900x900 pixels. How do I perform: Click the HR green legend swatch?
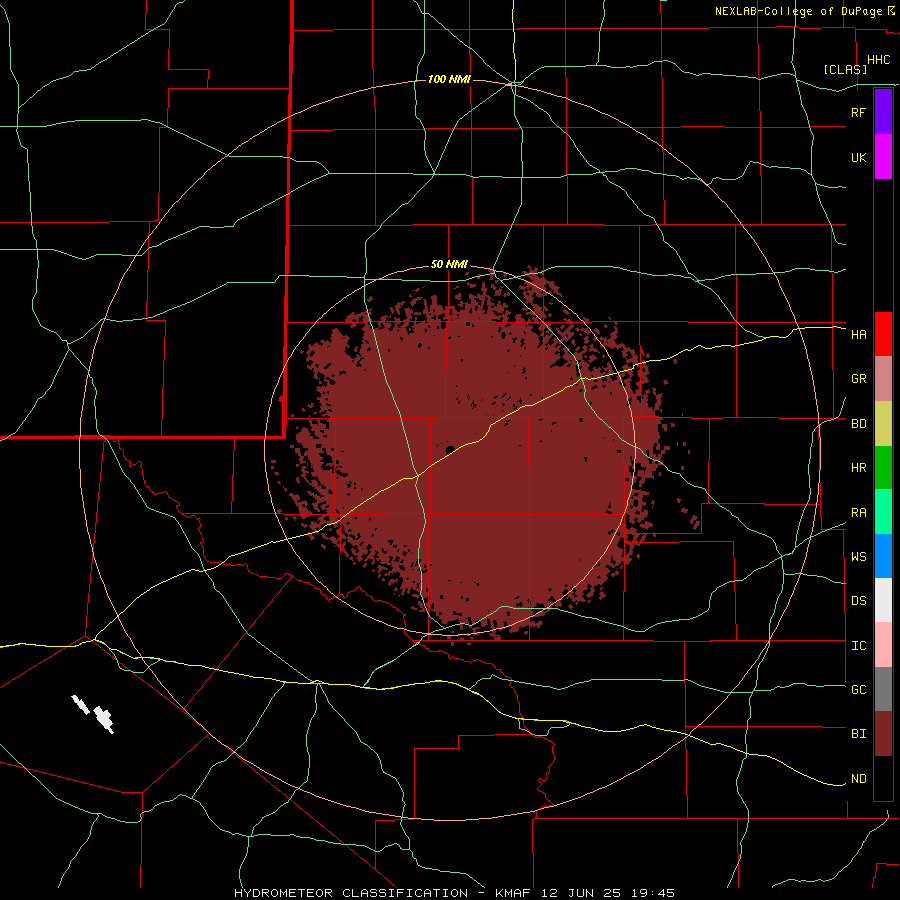point(883,468)
